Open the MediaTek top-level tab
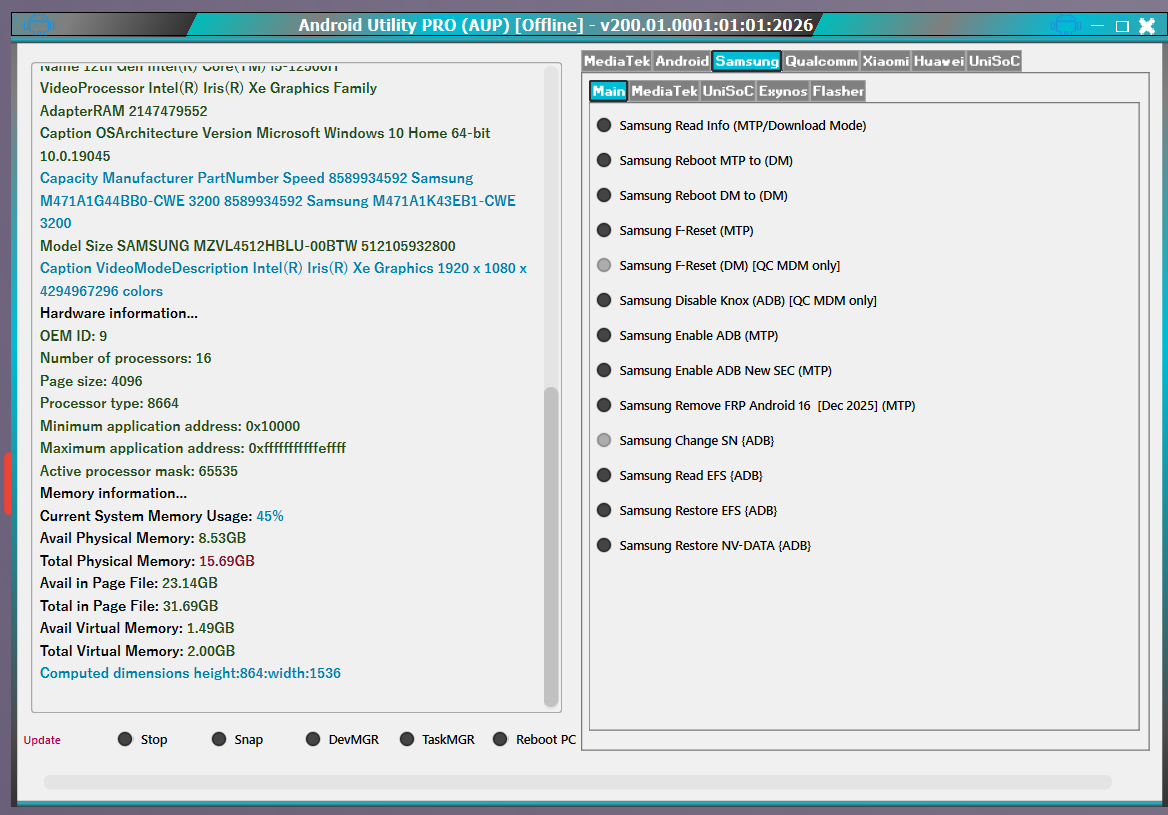Image resolution: width=1168 pixels, height=815 pixels. point(616,62)
